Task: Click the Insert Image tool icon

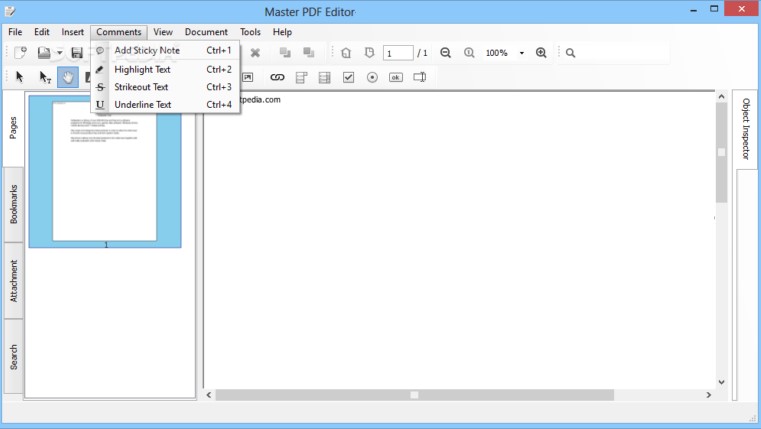Action: [x=248, y=77]
